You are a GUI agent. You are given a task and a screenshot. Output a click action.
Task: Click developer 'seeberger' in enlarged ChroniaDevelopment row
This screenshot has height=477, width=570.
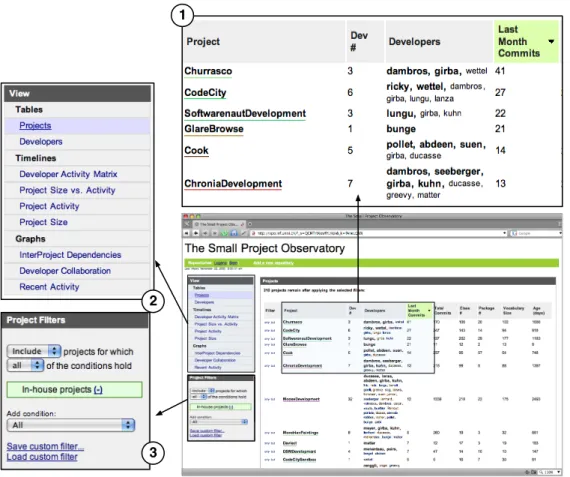coord(458,171)
